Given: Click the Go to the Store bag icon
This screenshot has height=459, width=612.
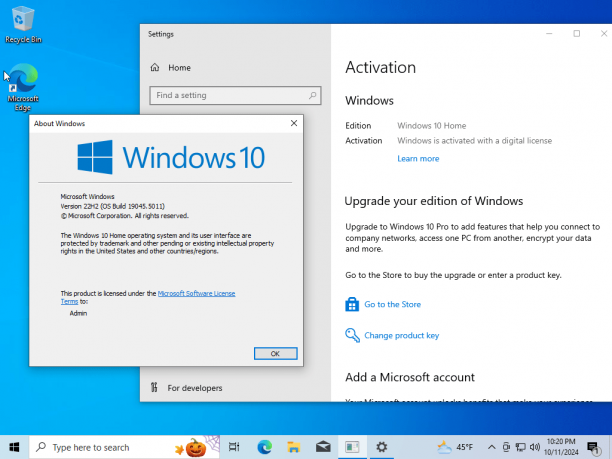Looking at the screenshot, I should point(352,304).
